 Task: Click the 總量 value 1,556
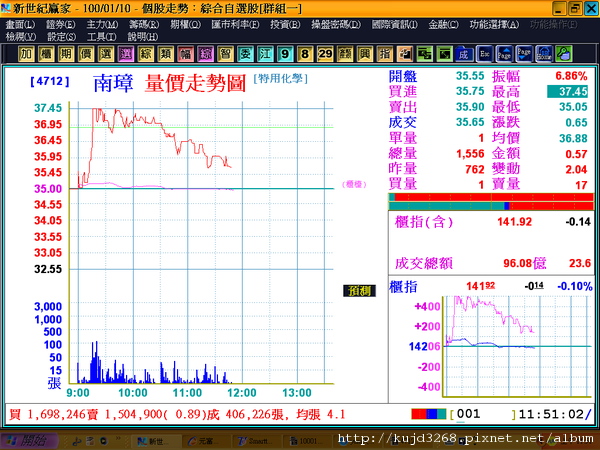pos(470,154)
